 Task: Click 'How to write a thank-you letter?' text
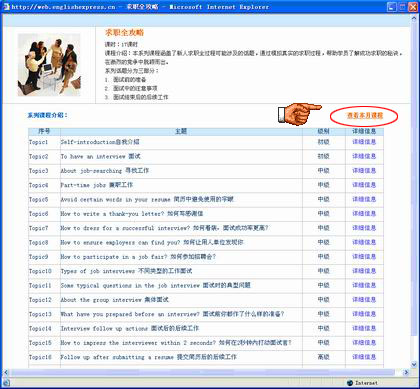coord(112,213)
